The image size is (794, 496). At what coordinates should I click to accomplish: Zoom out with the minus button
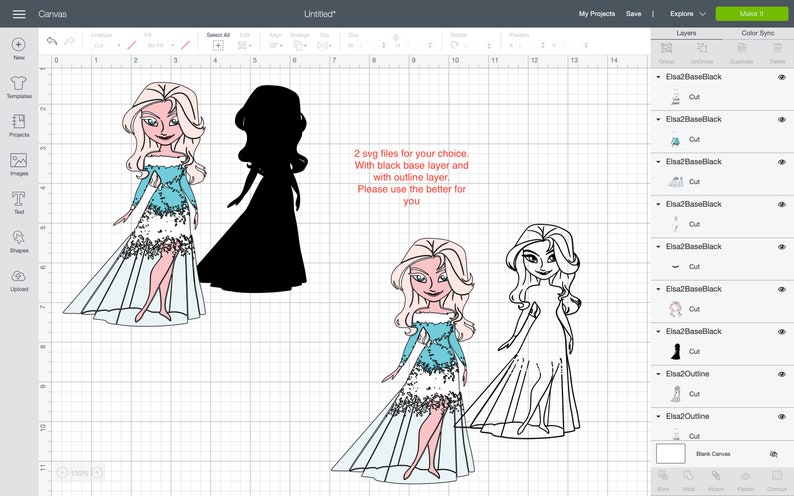point(62,473)
